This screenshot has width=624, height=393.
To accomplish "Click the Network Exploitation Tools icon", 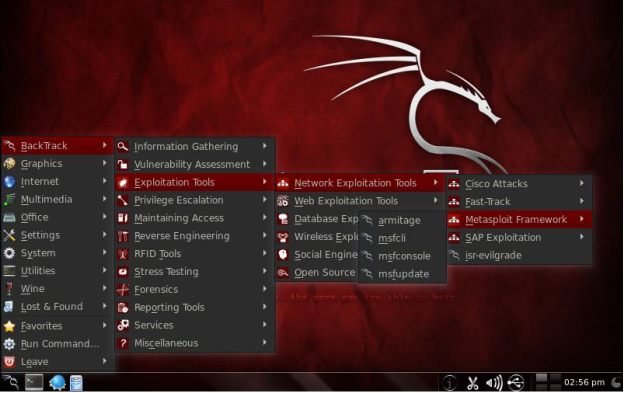I will pos(283,183).
